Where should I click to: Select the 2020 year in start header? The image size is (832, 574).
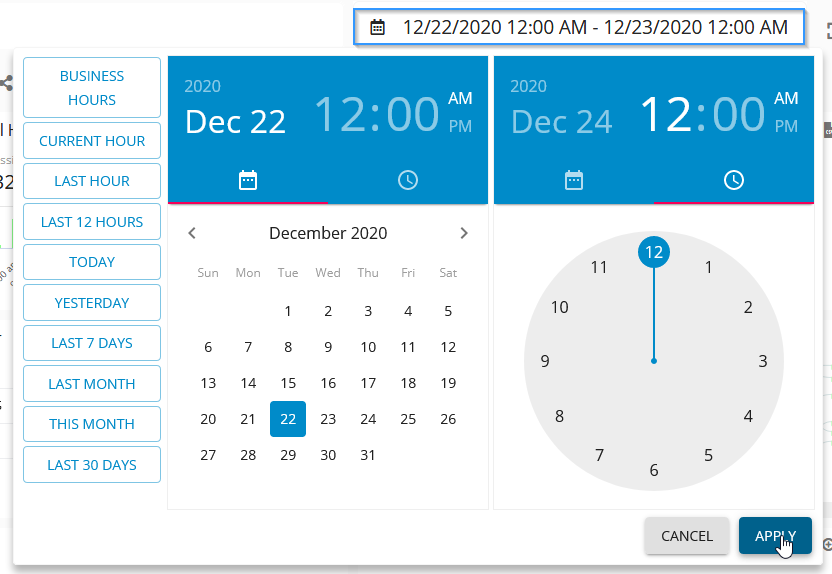tap(203, 86)
